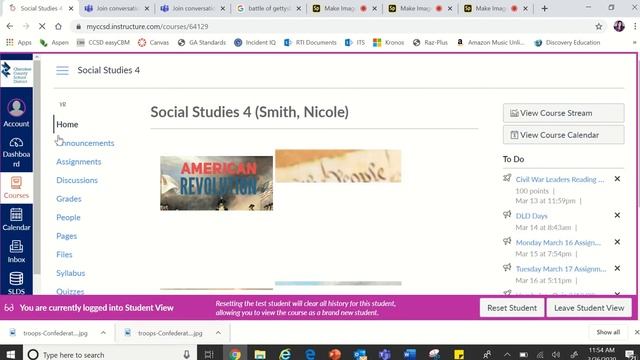This screenshot has width=640, height=360.
Task: Open Amazon Music Unlimited bookmark
Action: click(x=491, y=42)
